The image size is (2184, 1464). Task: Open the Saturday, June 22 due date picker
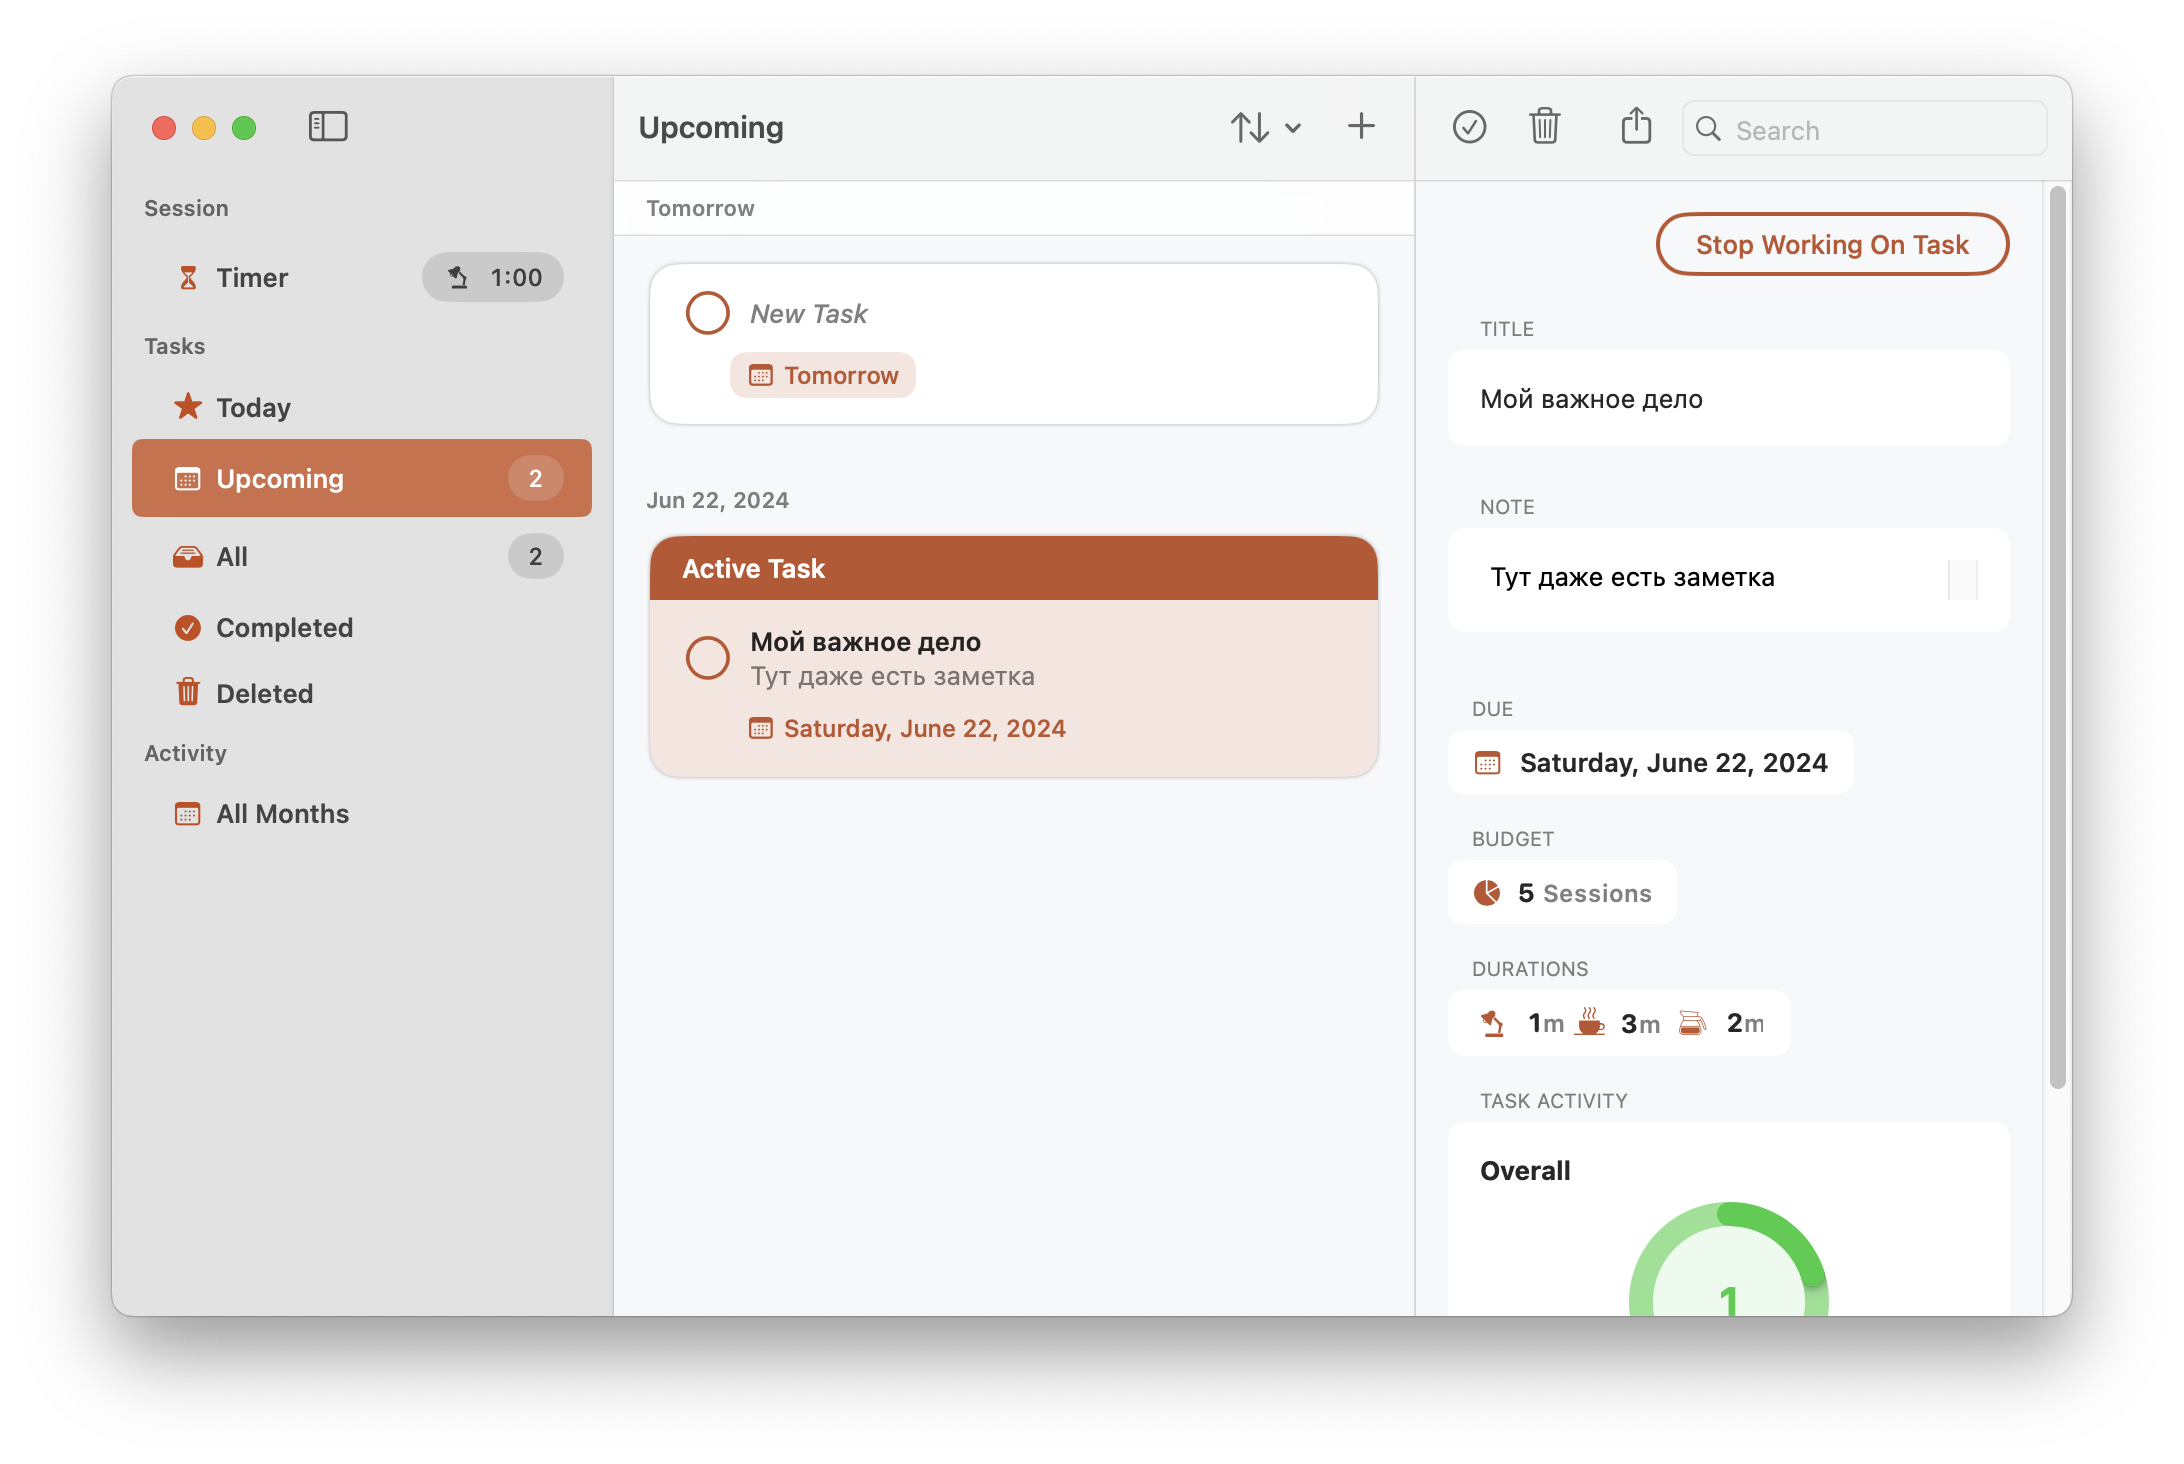tap(1651, 763)
